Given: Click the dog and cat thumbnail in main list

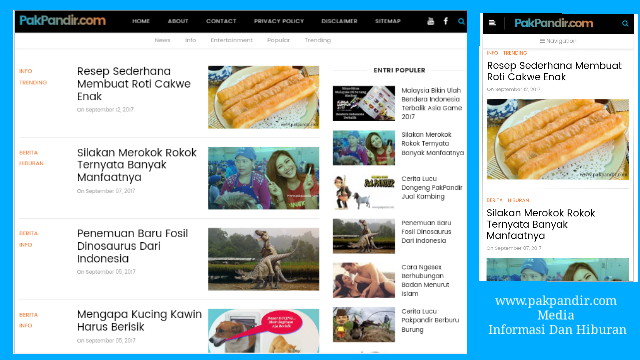Looking at the screenshot, I should pos(264,331).
